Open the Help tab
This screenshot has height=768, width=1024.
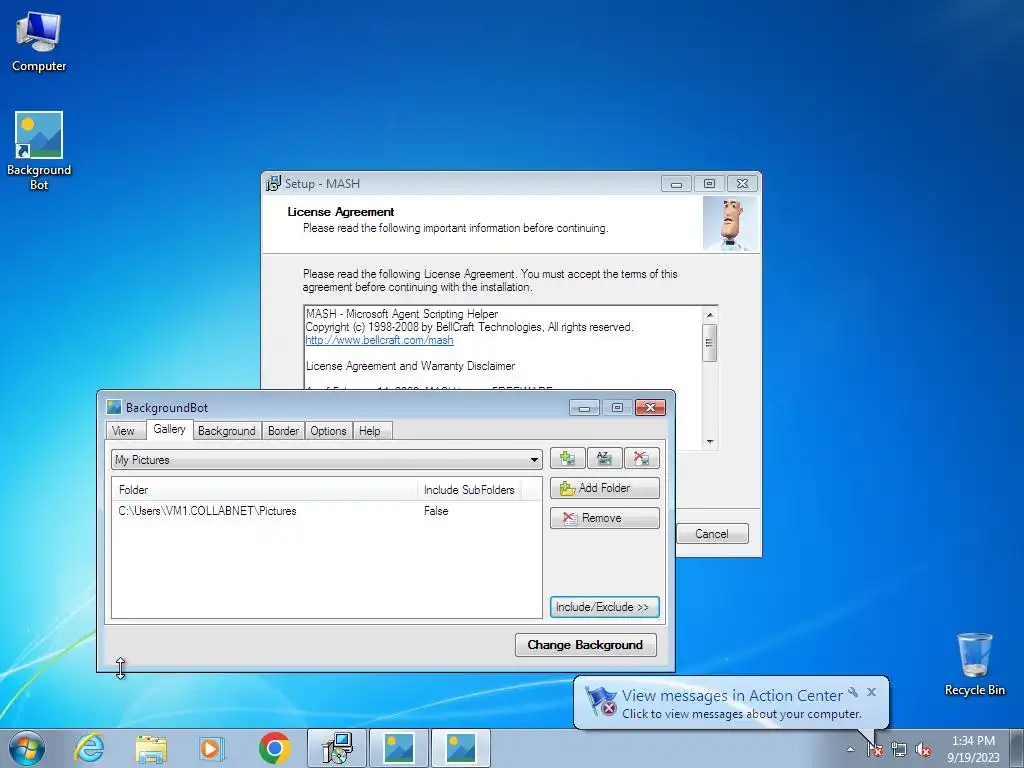coord(370,431)
